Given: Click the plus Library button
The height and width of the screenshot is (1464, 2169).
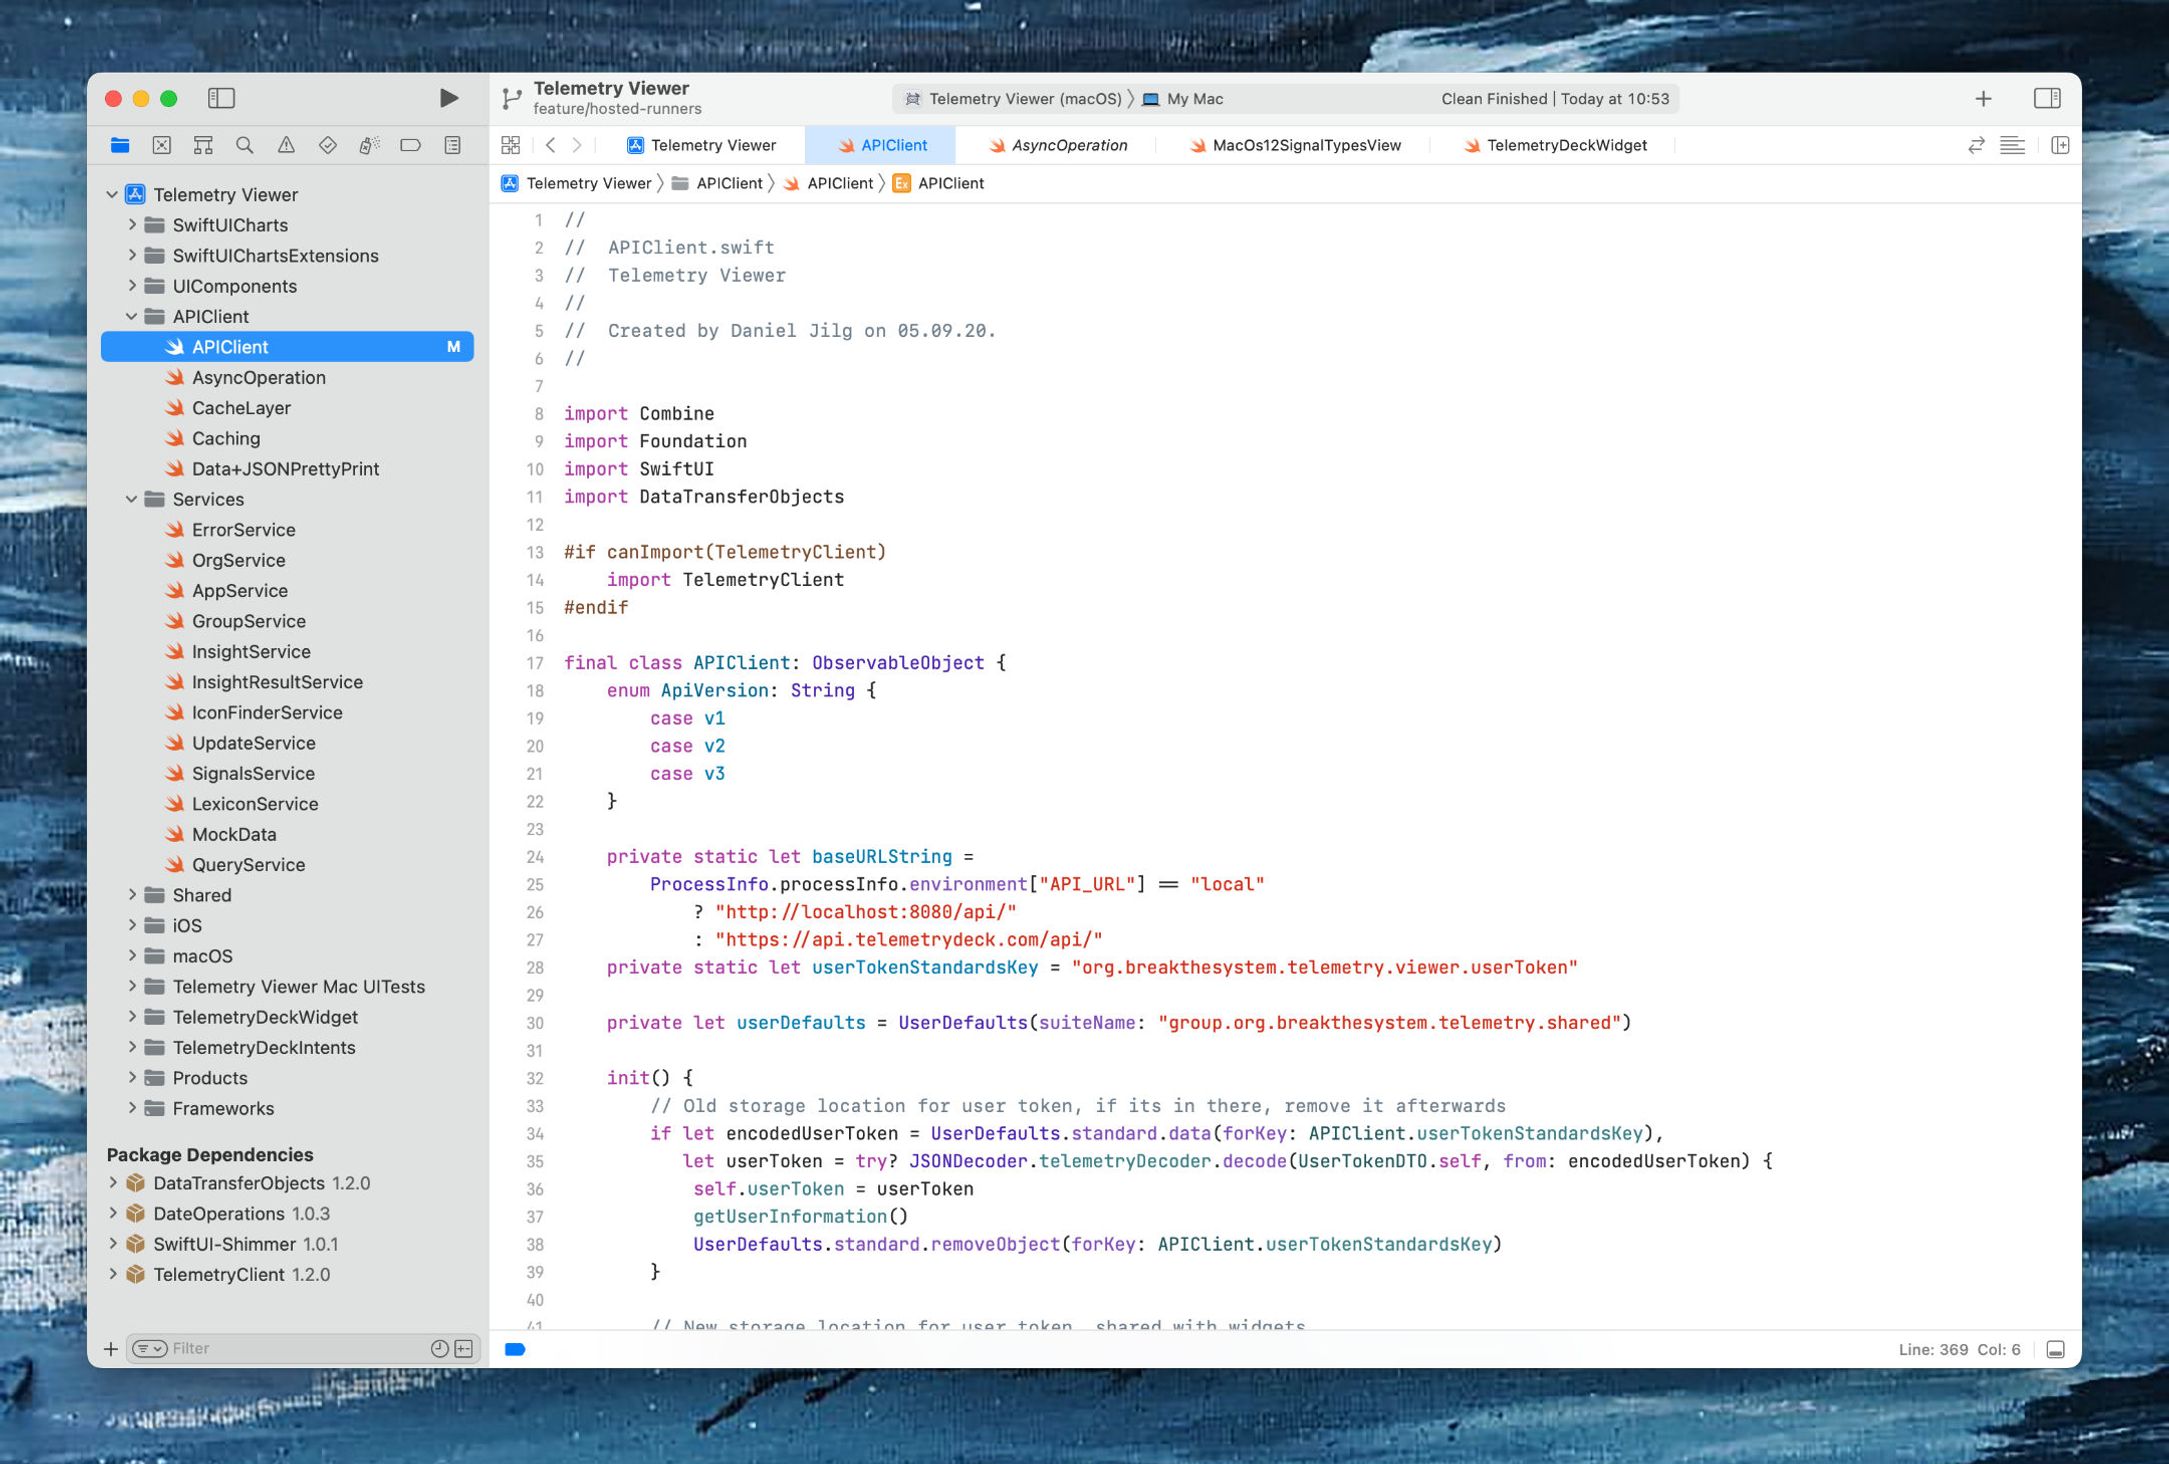Looking at the screenshot, I should point(1983,98).
